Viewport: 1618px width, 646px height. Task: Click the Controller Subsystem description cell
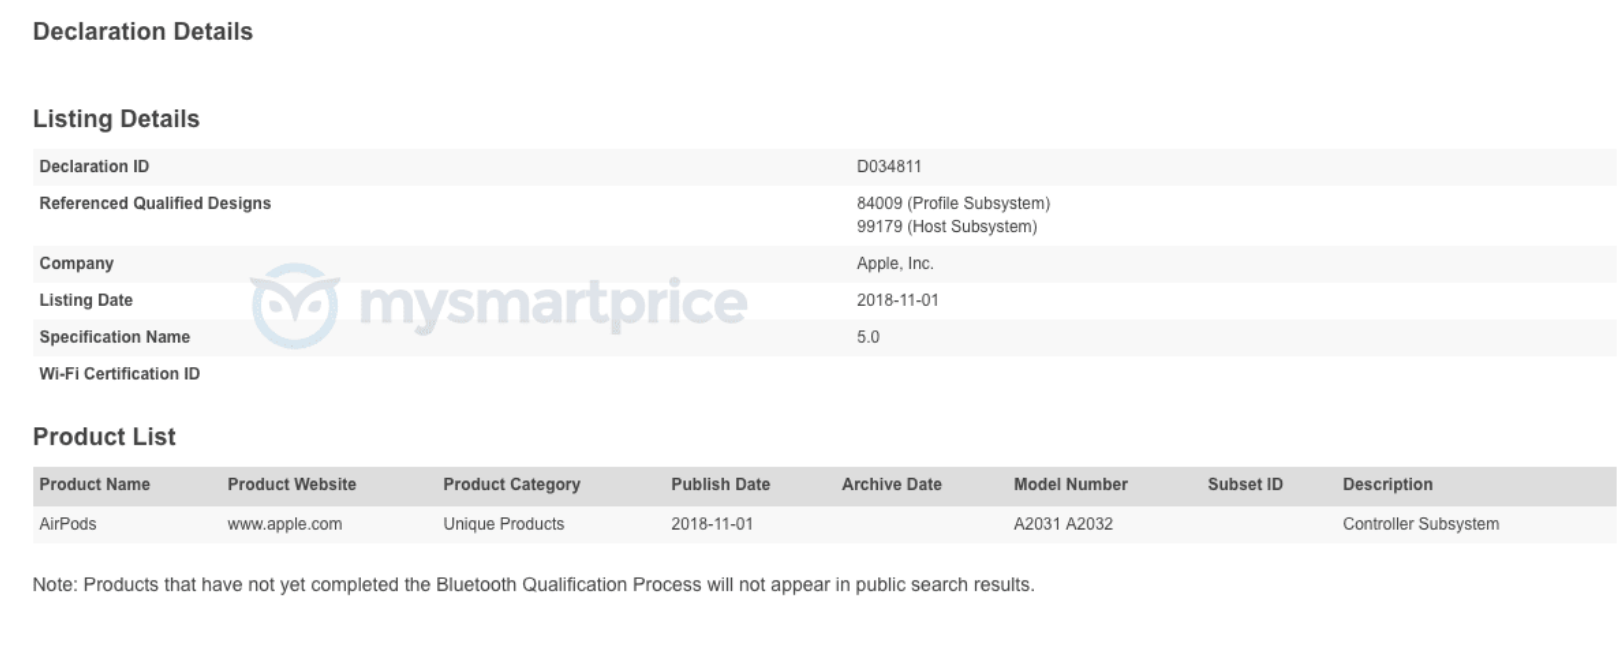coord(1420,524)
